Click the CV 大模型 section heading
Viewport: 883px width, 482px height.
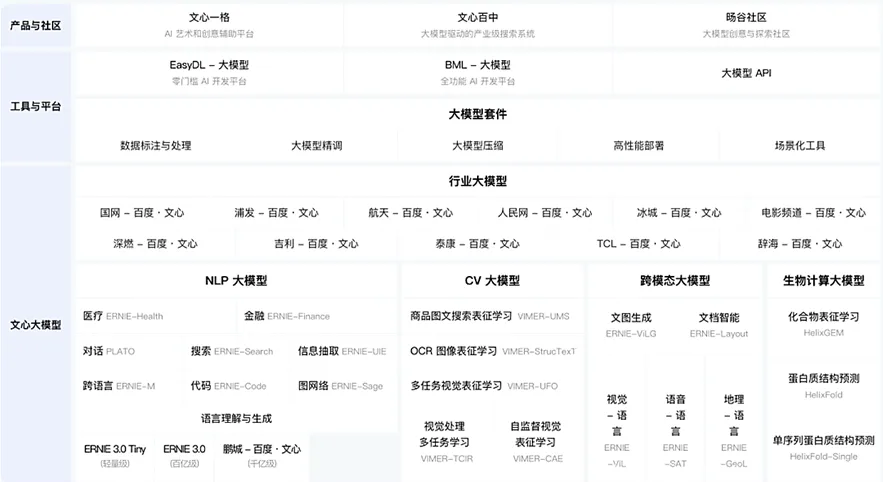coord(492,280)
